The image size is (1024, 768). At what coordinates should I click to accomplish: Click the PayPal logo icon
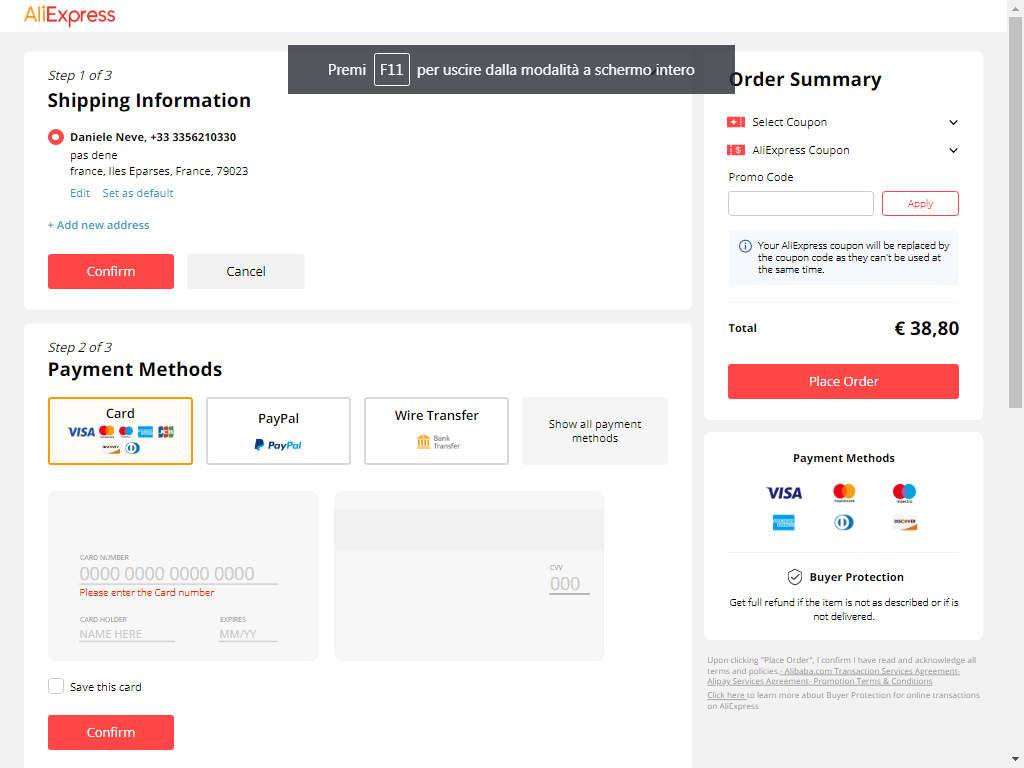(x=278, y=445)
